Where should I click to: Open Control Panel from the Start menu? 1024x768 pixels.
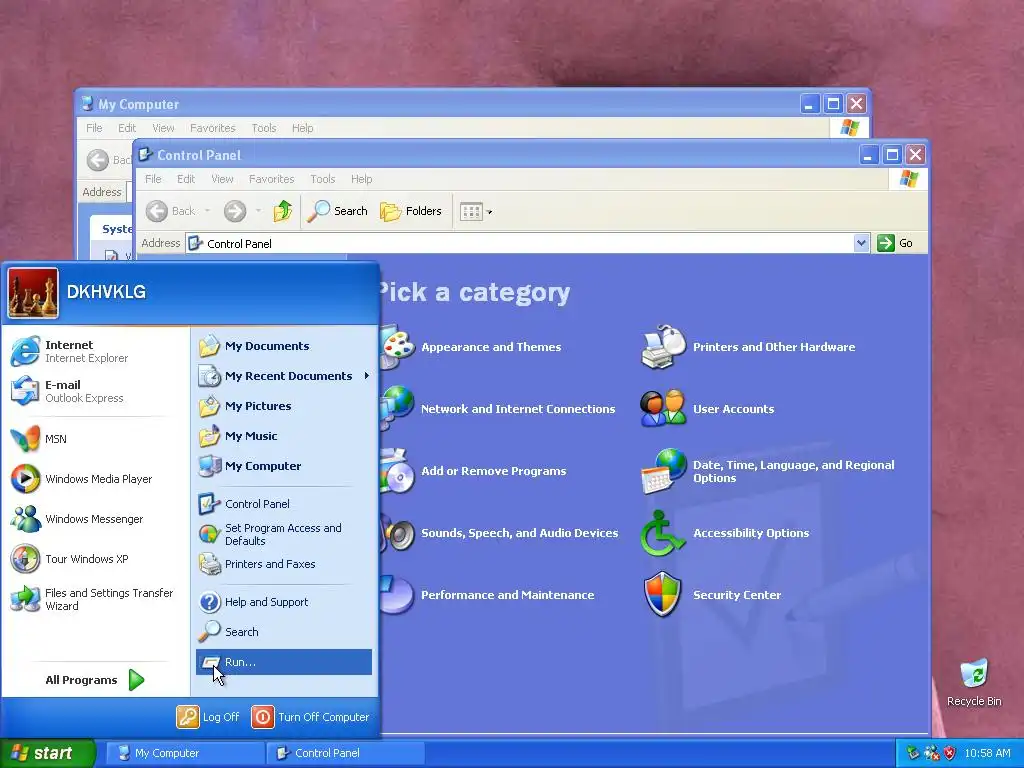coord(283,504)
